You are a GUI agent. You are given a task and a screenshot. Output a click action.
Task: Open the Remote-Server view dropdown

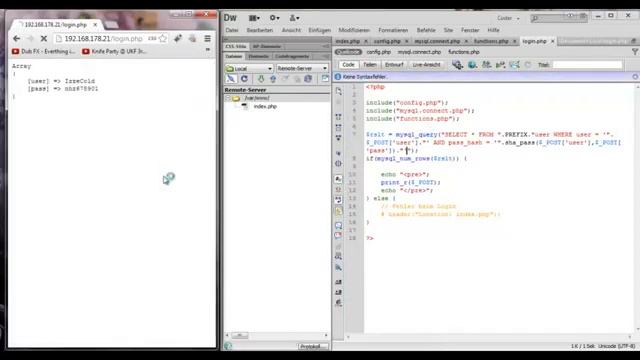click(302, 68)
